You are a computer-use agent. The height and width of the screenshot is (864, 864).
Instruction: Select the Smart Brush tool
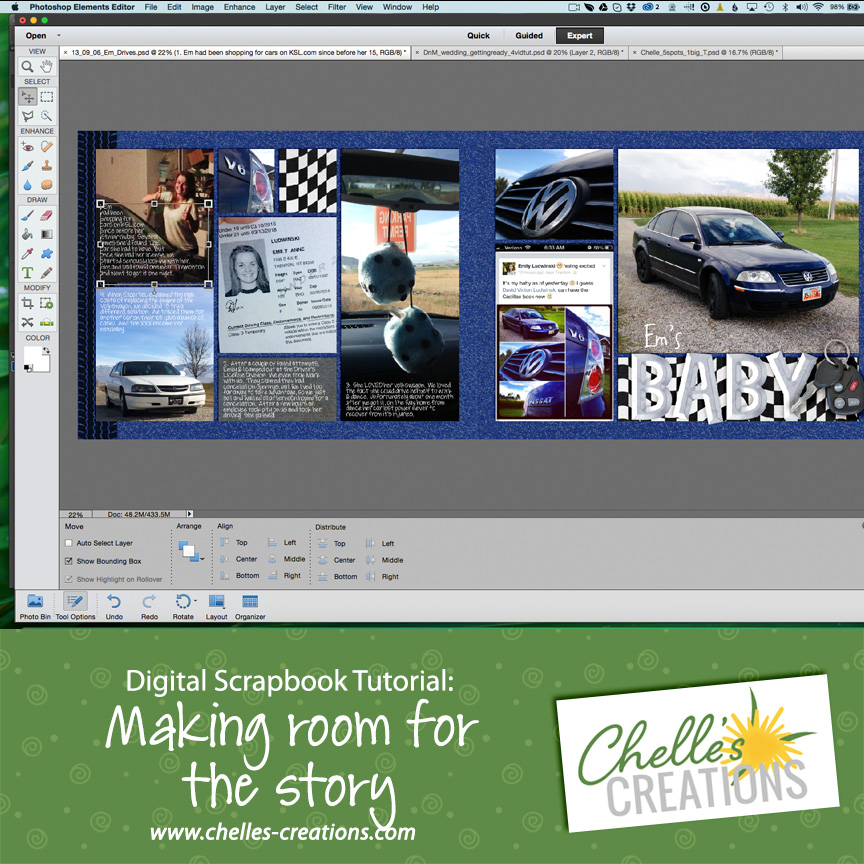27,165
